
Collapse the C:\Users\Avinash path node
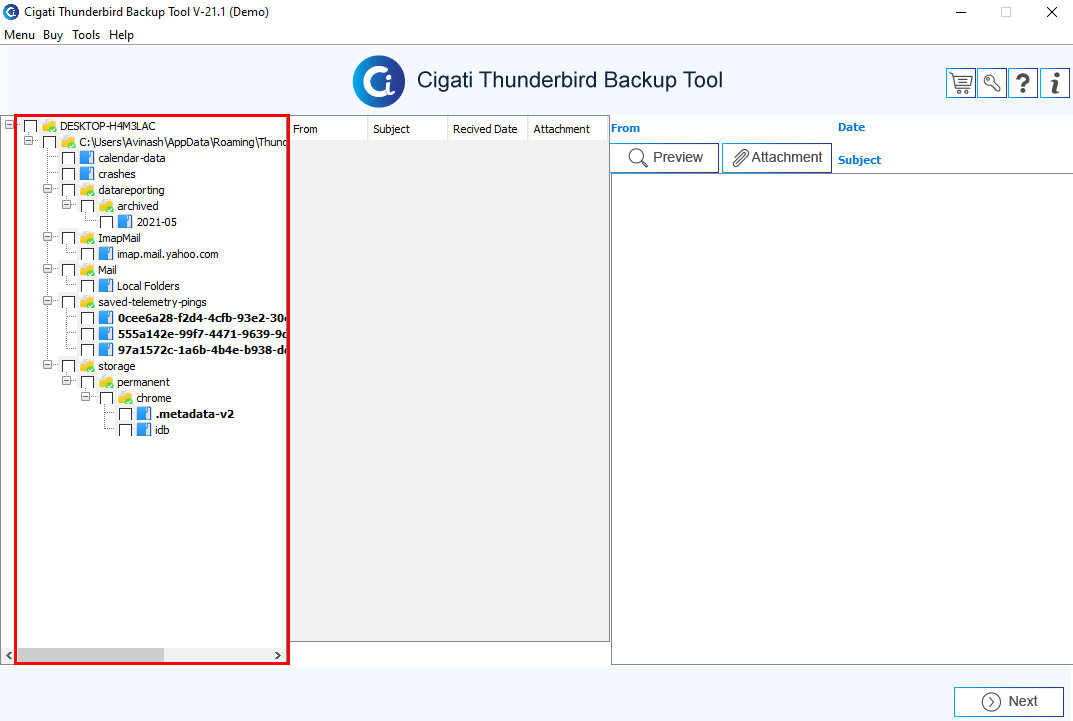(x=28, y=140)
